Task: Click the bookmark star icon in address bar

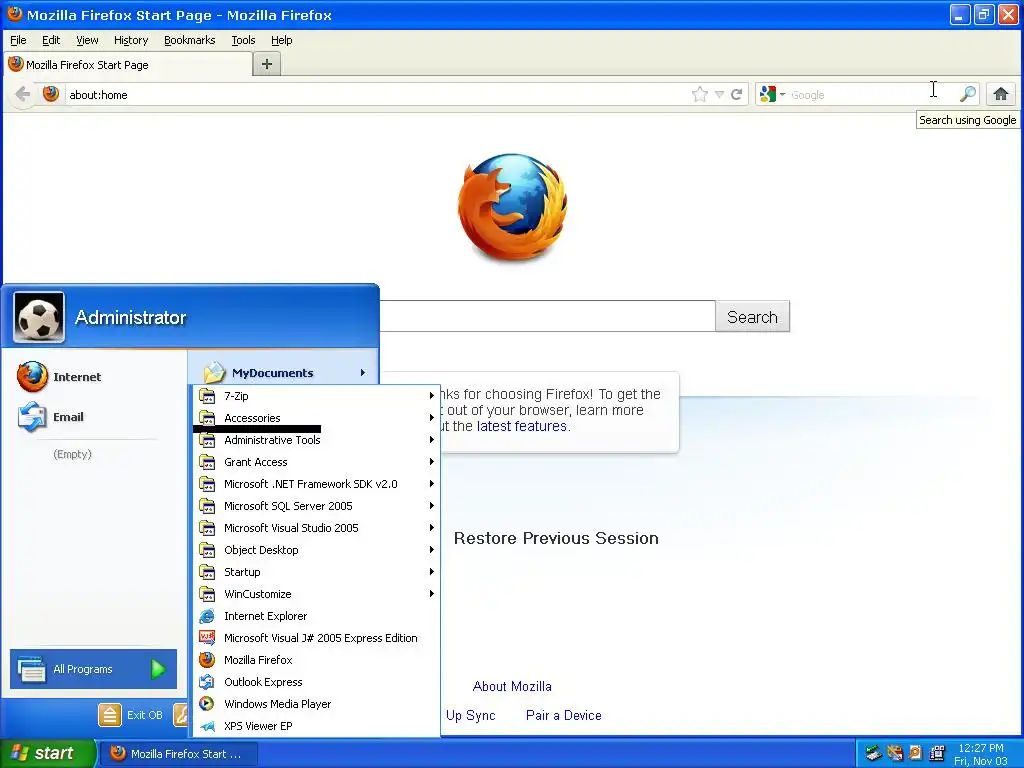Action: click(699, 94)
